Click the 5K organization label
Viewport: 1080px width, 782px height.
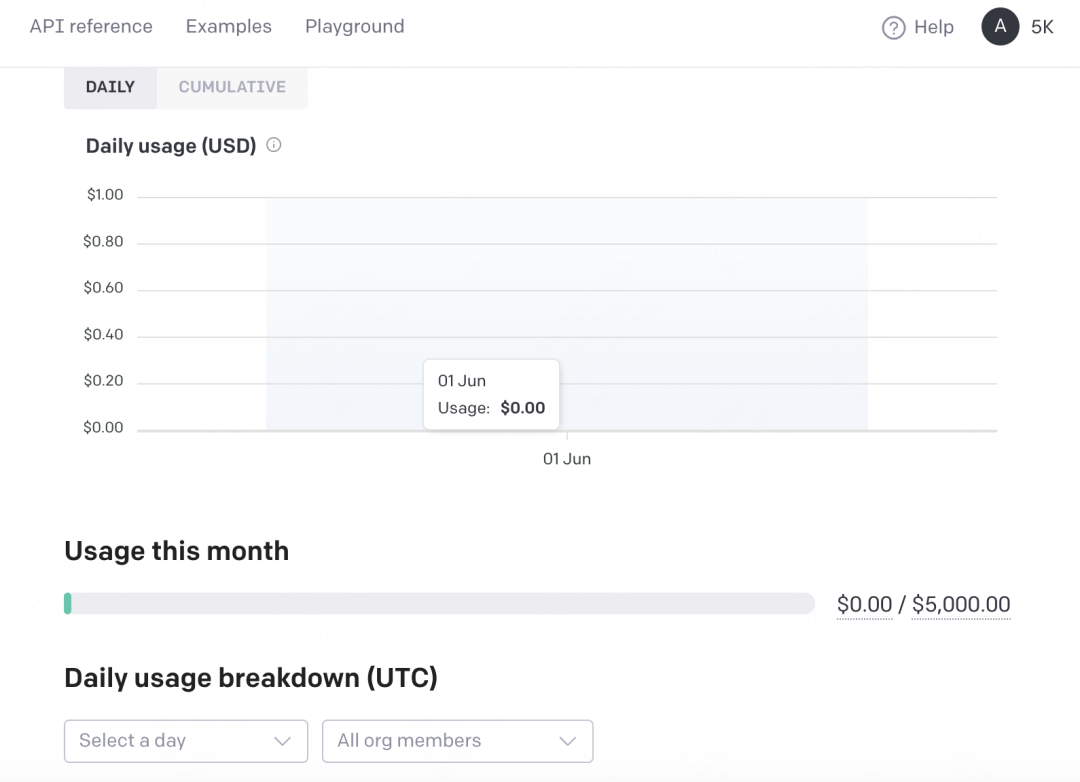pyautogui.click(x=1042, y=27)
